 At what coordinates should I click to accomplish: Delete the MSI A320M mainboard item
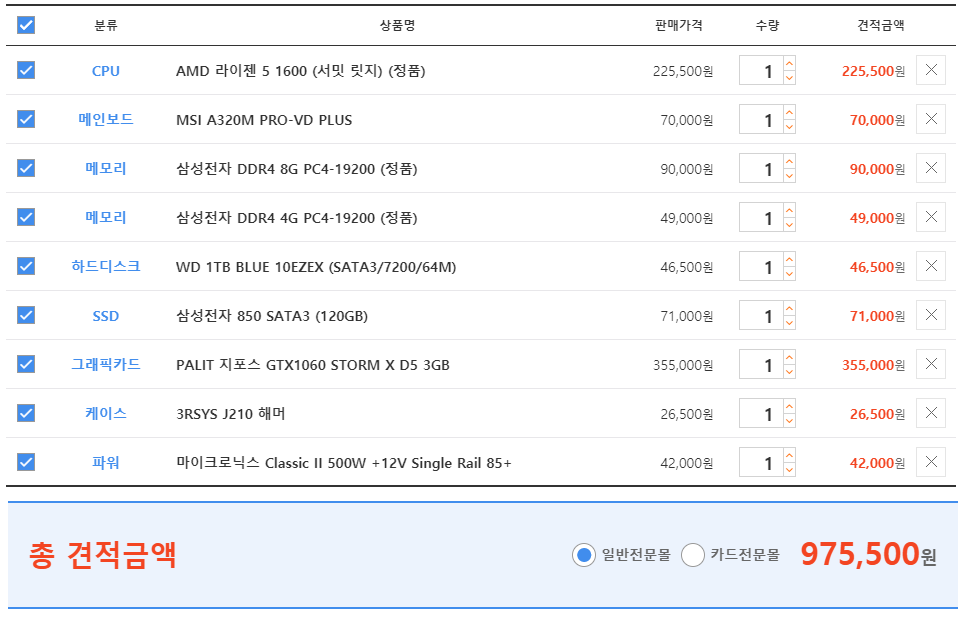(931, 119)
